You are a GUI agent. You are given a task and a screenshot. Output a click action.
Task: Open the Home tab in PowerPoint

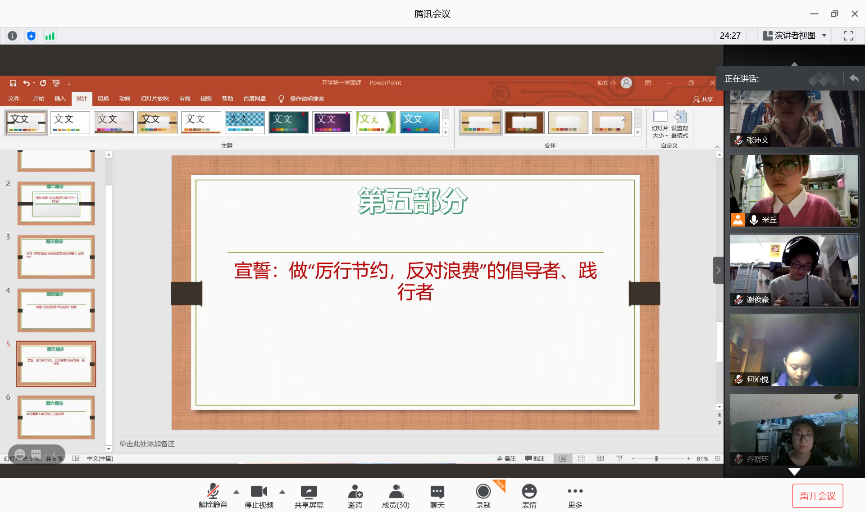click(x=38, y=98)
